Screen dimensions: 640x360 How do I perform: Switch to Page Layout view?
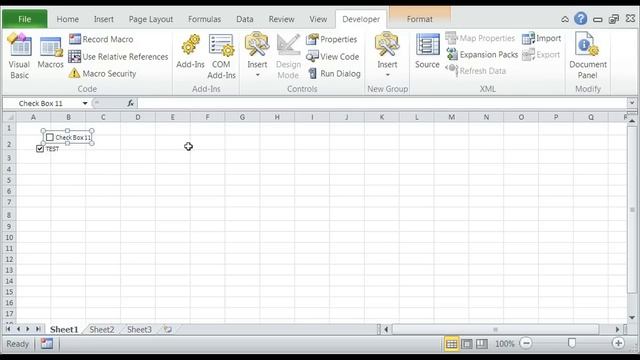467,344
